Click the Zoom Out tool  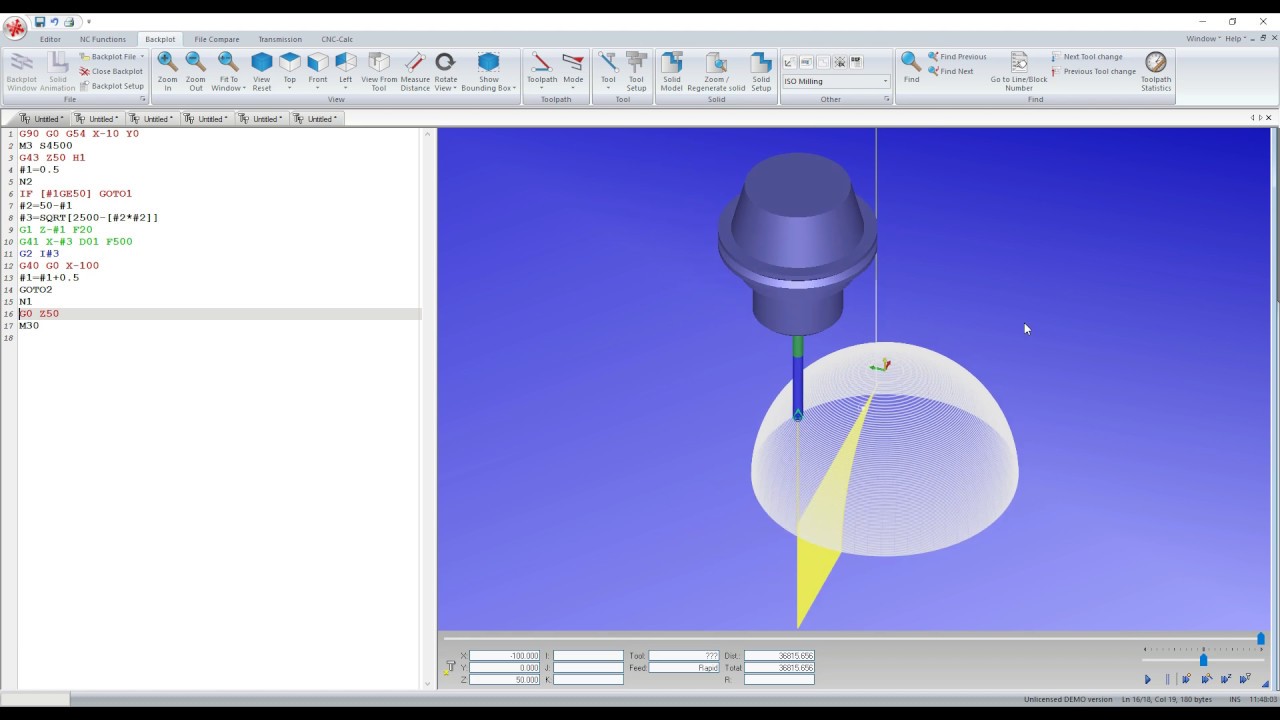point(195,71)
